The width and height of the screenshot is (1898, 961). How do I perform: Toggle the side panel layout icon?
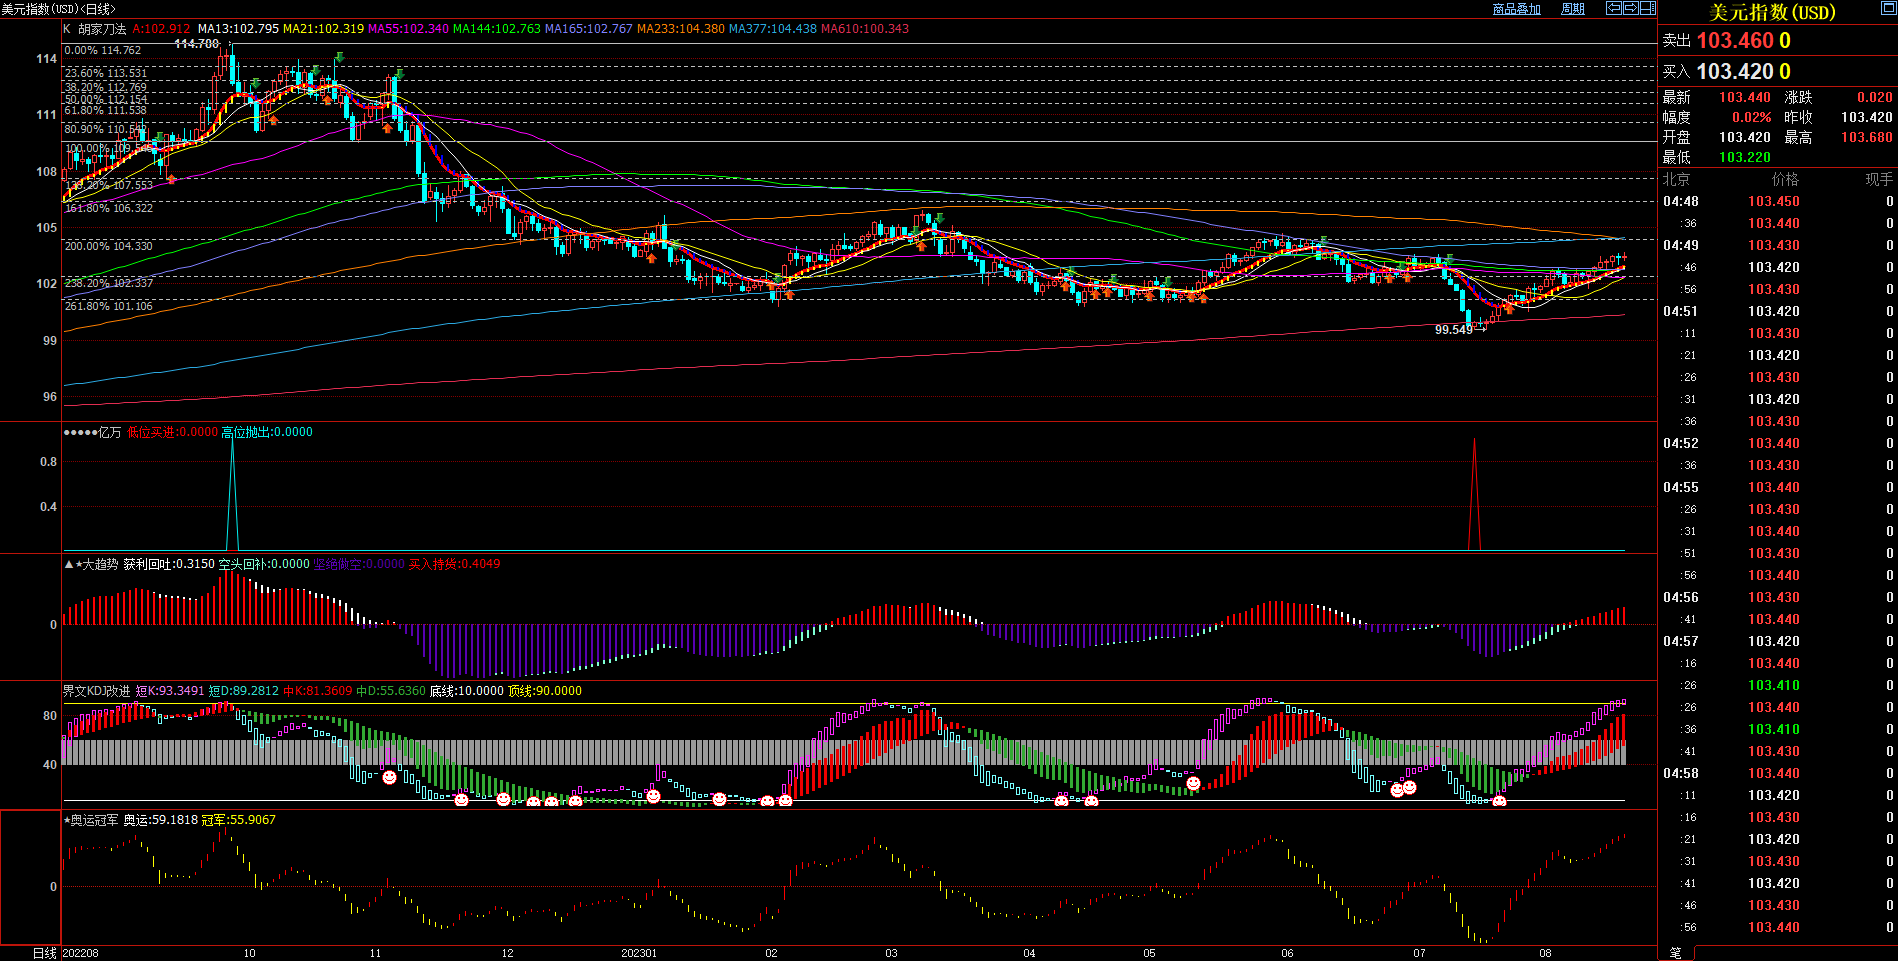[1647, 8]
